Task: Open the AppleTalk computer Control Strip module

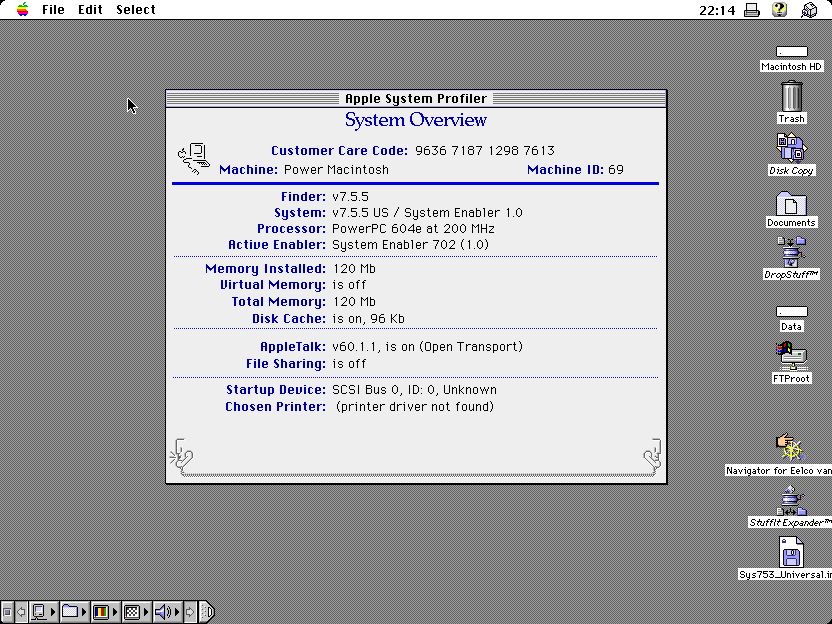Action: point(40,611)
